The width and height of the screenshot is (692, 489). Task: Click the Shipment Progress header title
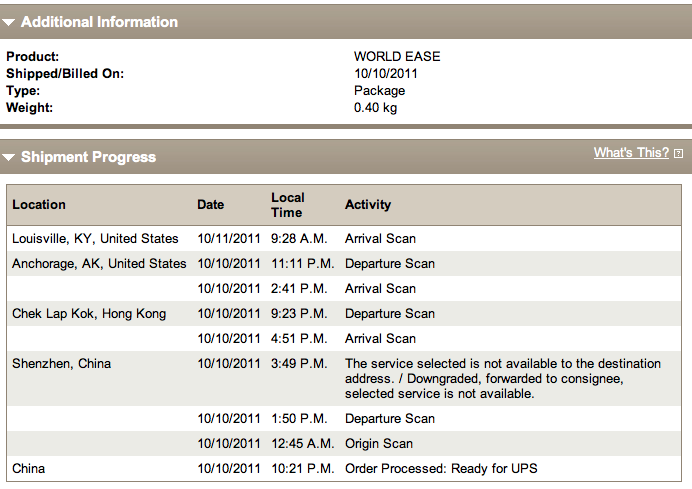coord(88,157)
